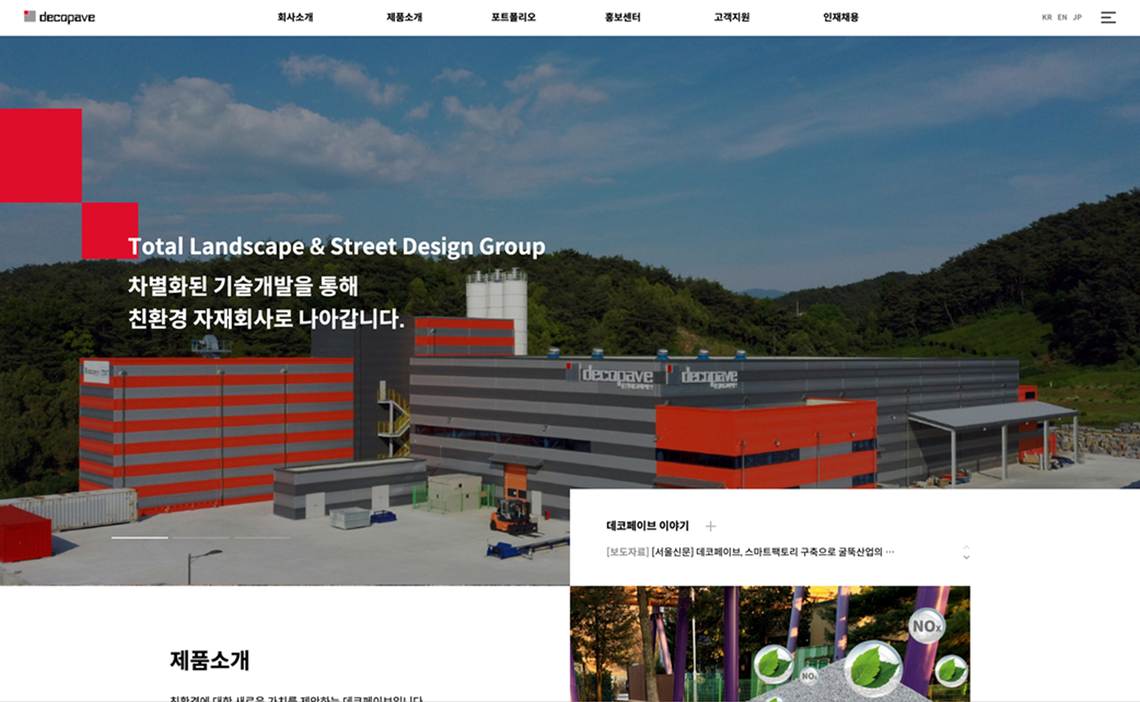
Task: Open the 회사소개 menu
Action: coord(295,17)
